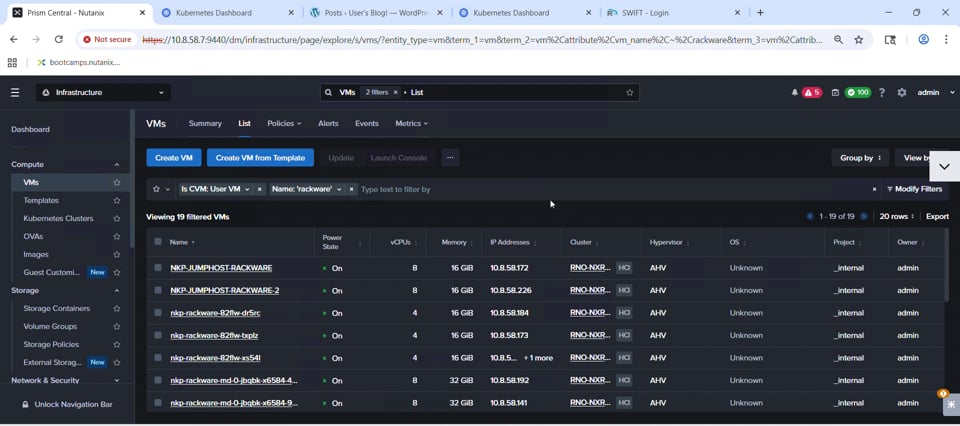Open the bootcamps.nutanix bookmark
Viewport: 960px width, 426px height.
tap(79, 62)
